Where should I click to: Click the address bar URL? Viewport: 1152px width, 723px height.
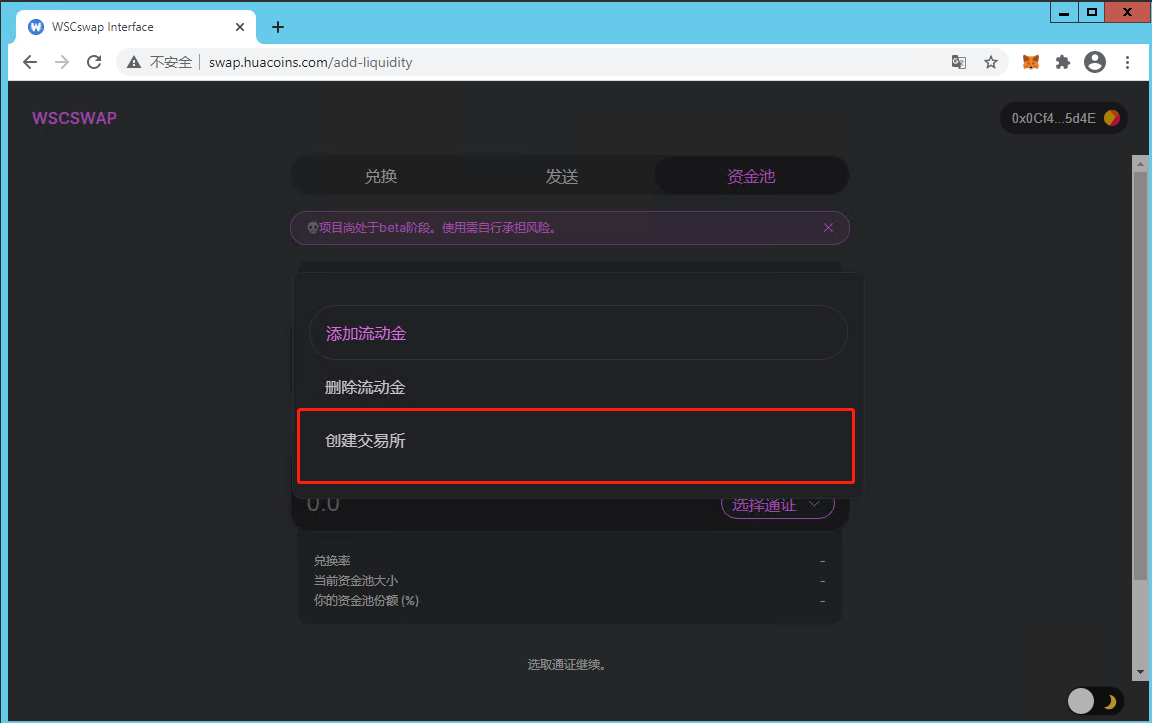[x=311, y=62]
